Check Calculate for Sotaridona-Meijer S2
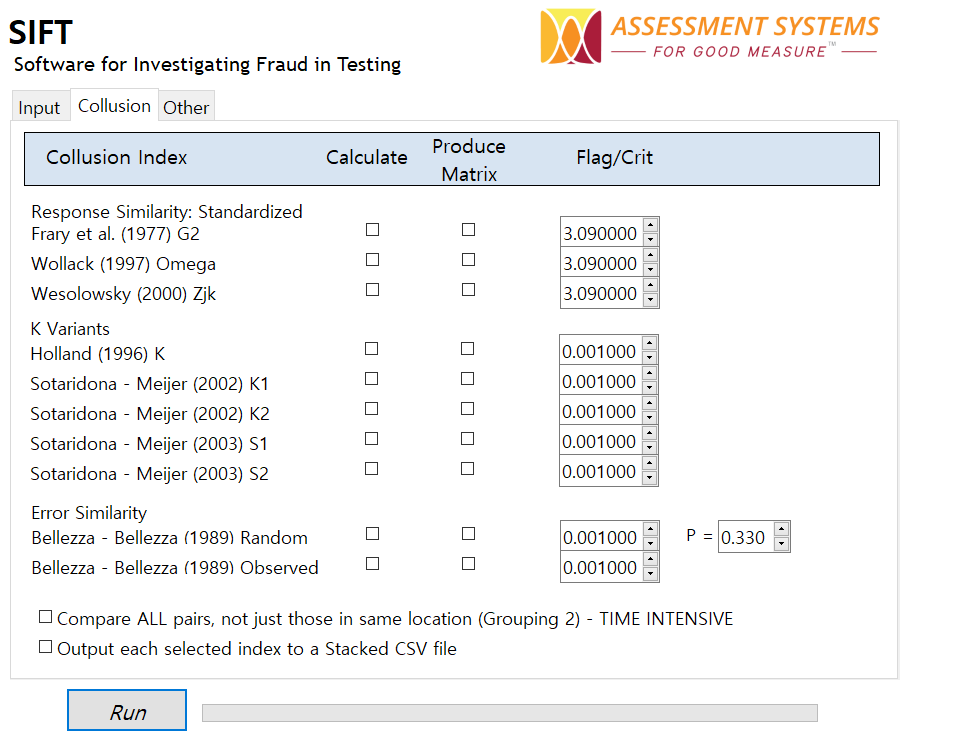954x735 pixels. 372,469
